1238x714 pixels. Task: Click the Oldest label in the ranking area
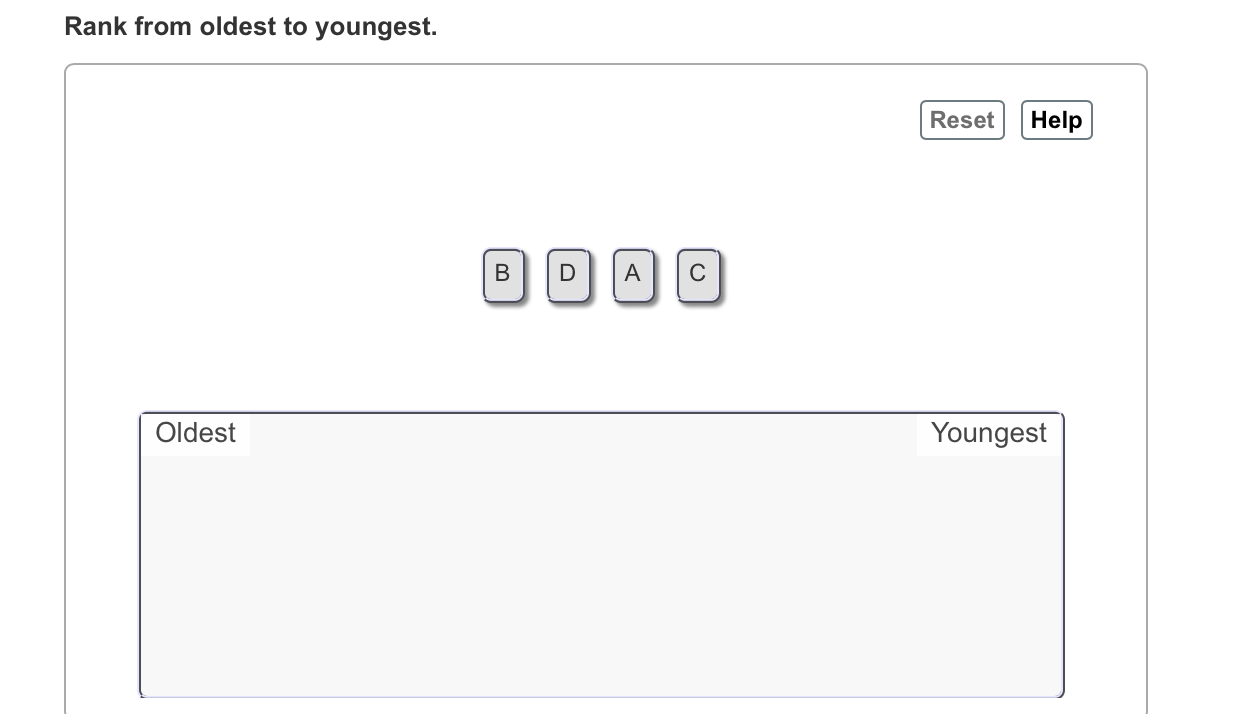coord(195,433)
